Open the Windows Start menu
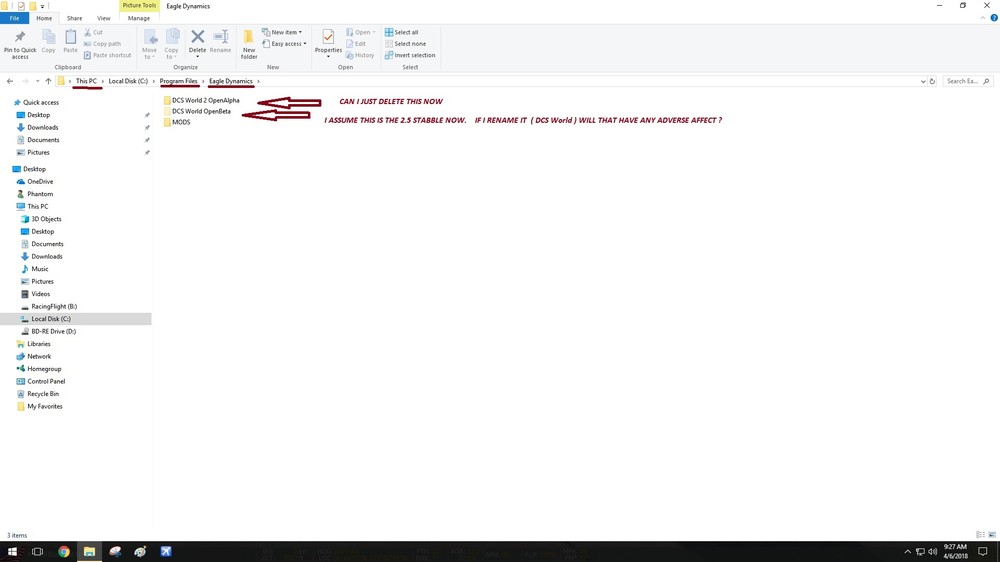The image size is (1000, 562). pos(11,551)
